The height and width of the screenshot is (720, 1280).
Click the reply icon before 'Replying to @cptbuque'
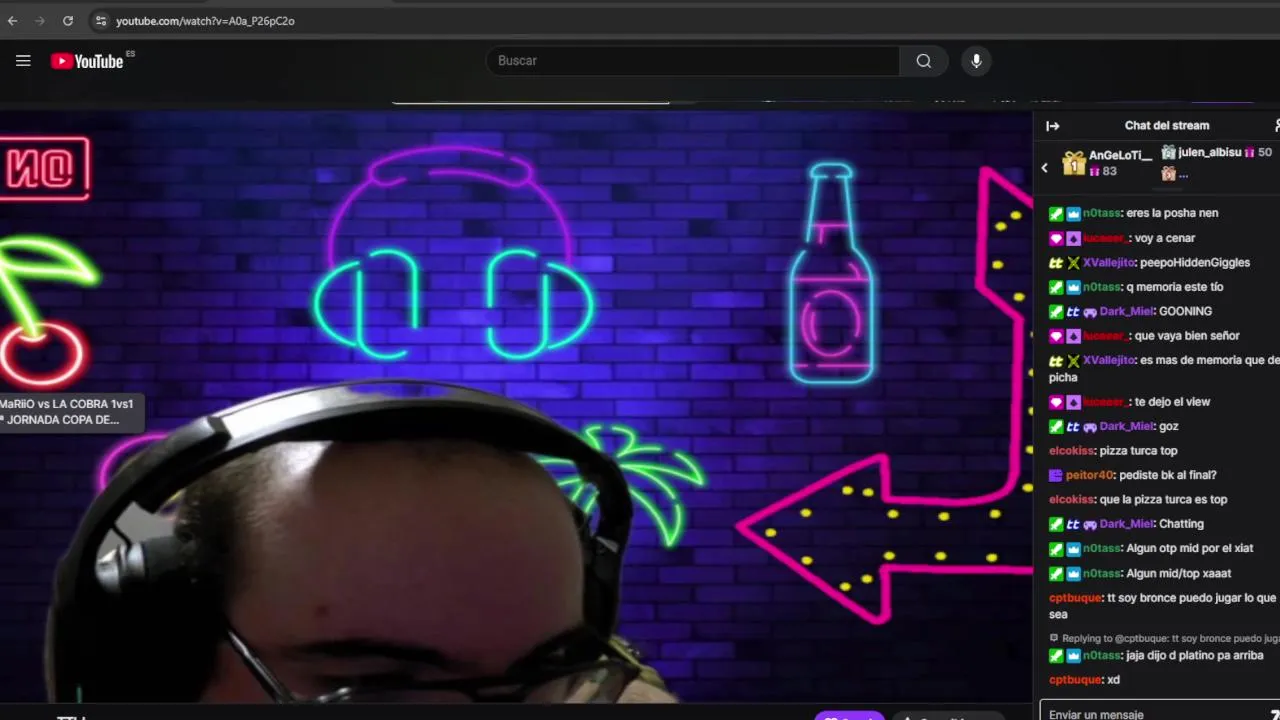tap(1053, 638)
